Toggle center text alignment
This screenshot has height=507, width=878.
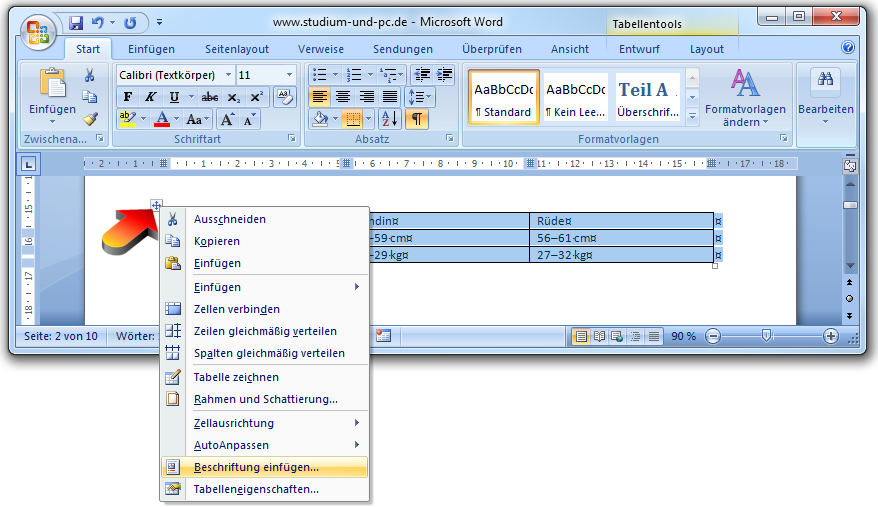coord(343,97)
